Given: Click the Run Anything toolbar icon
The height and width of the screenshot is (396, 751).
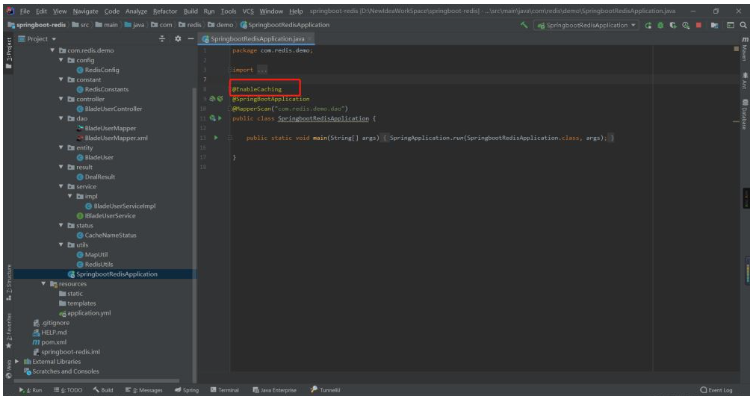Looking at the screenshot, I should pos(730,25).
